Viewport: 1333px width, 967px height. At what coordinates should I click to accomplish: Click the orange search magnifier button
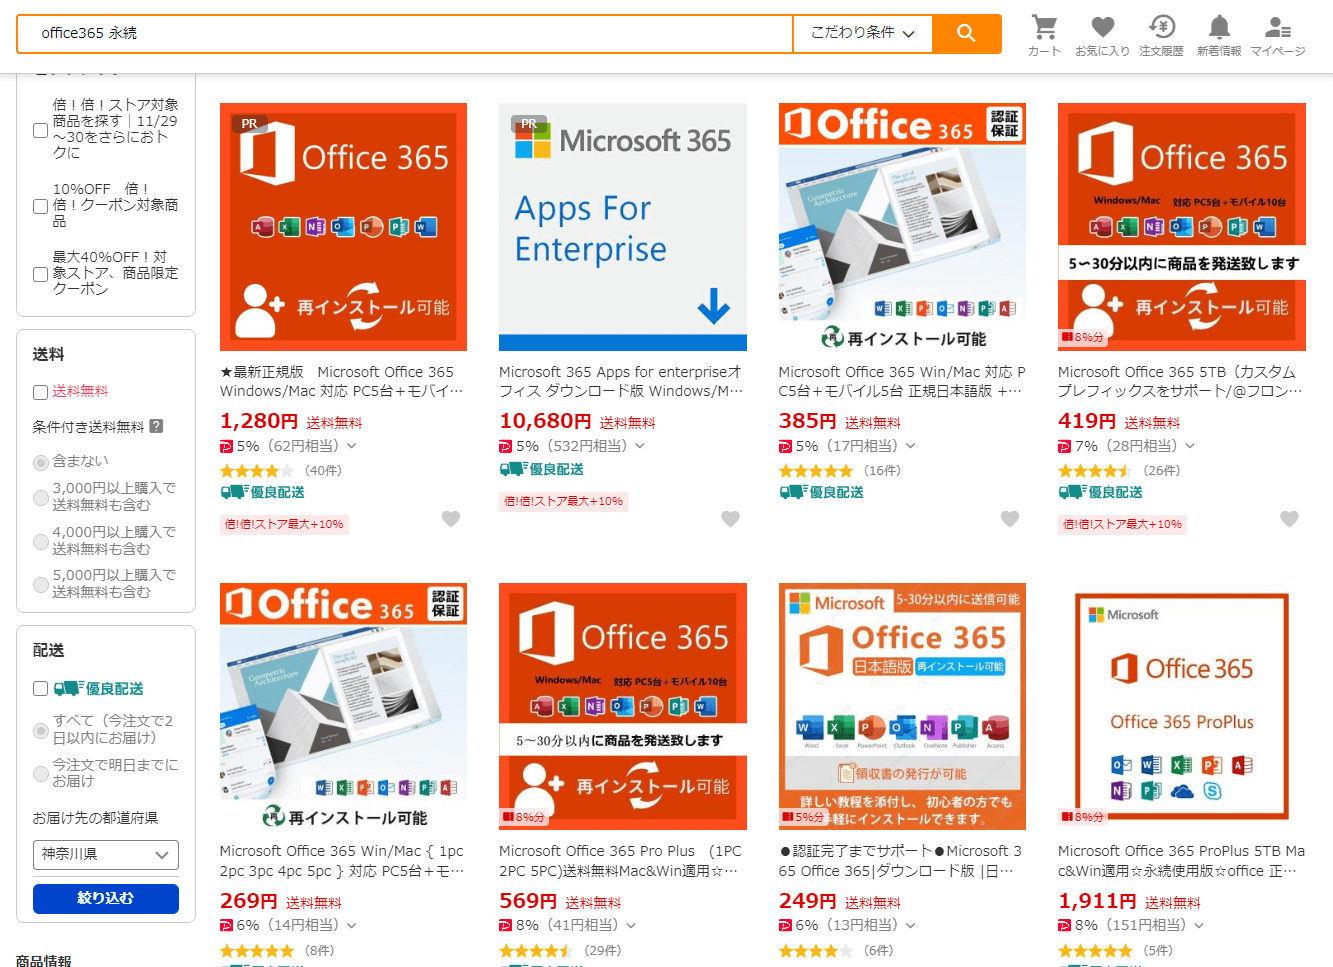point(966,33)
